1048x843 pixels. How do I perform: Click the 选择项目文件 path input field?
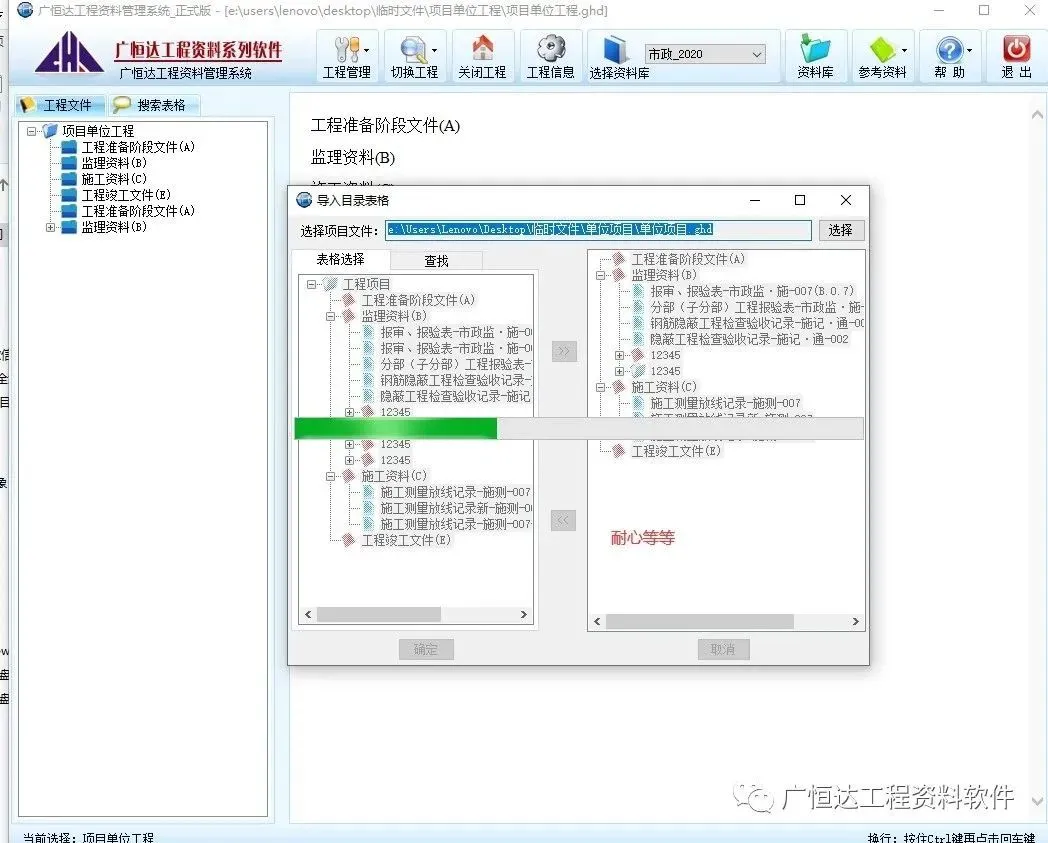(598, 230)
